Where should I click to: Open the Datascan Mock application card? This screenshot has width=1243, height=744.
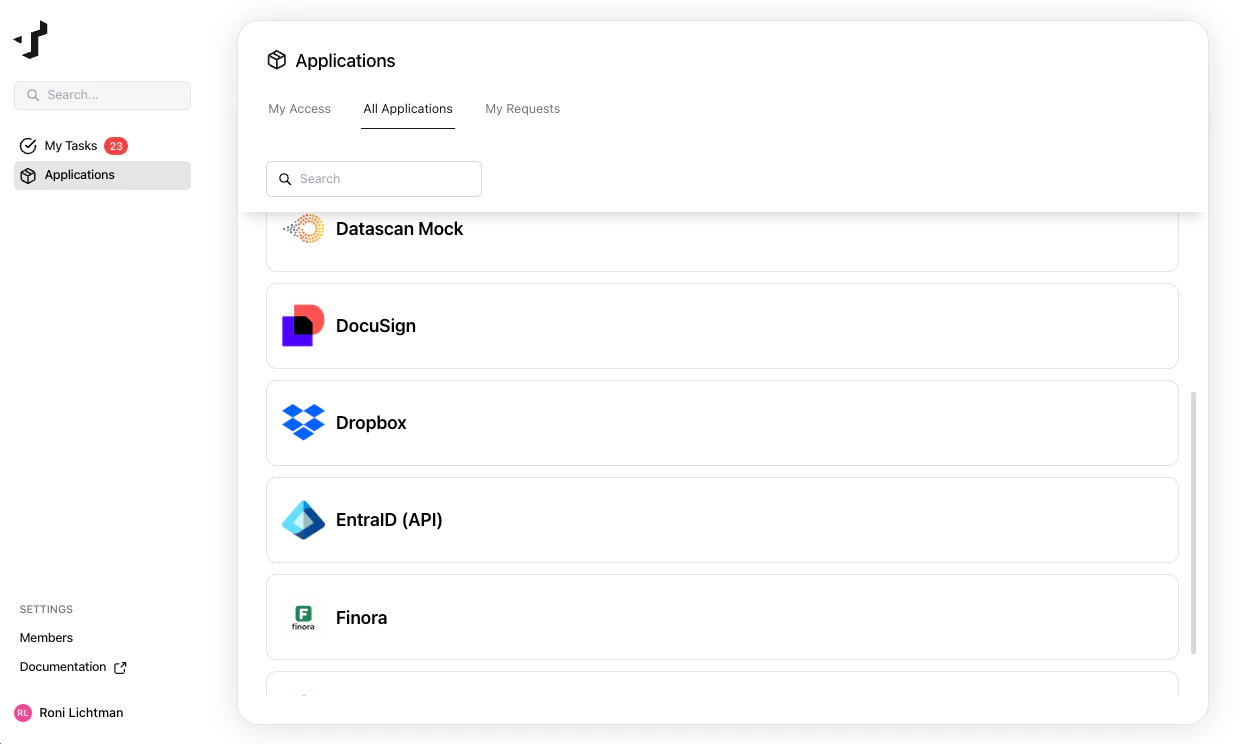[x=722, y=241]
